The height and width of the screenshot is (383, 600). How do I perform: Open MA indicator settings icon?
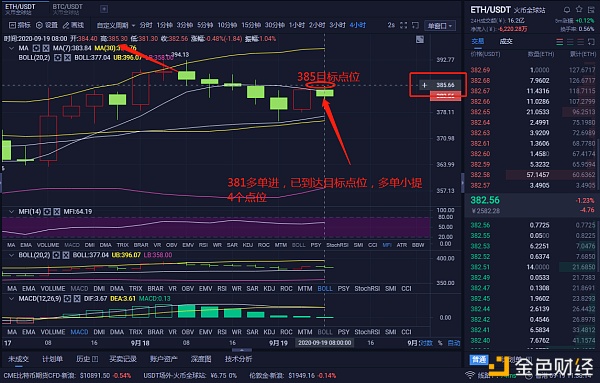pyautogui.click(x=36, y=48)
